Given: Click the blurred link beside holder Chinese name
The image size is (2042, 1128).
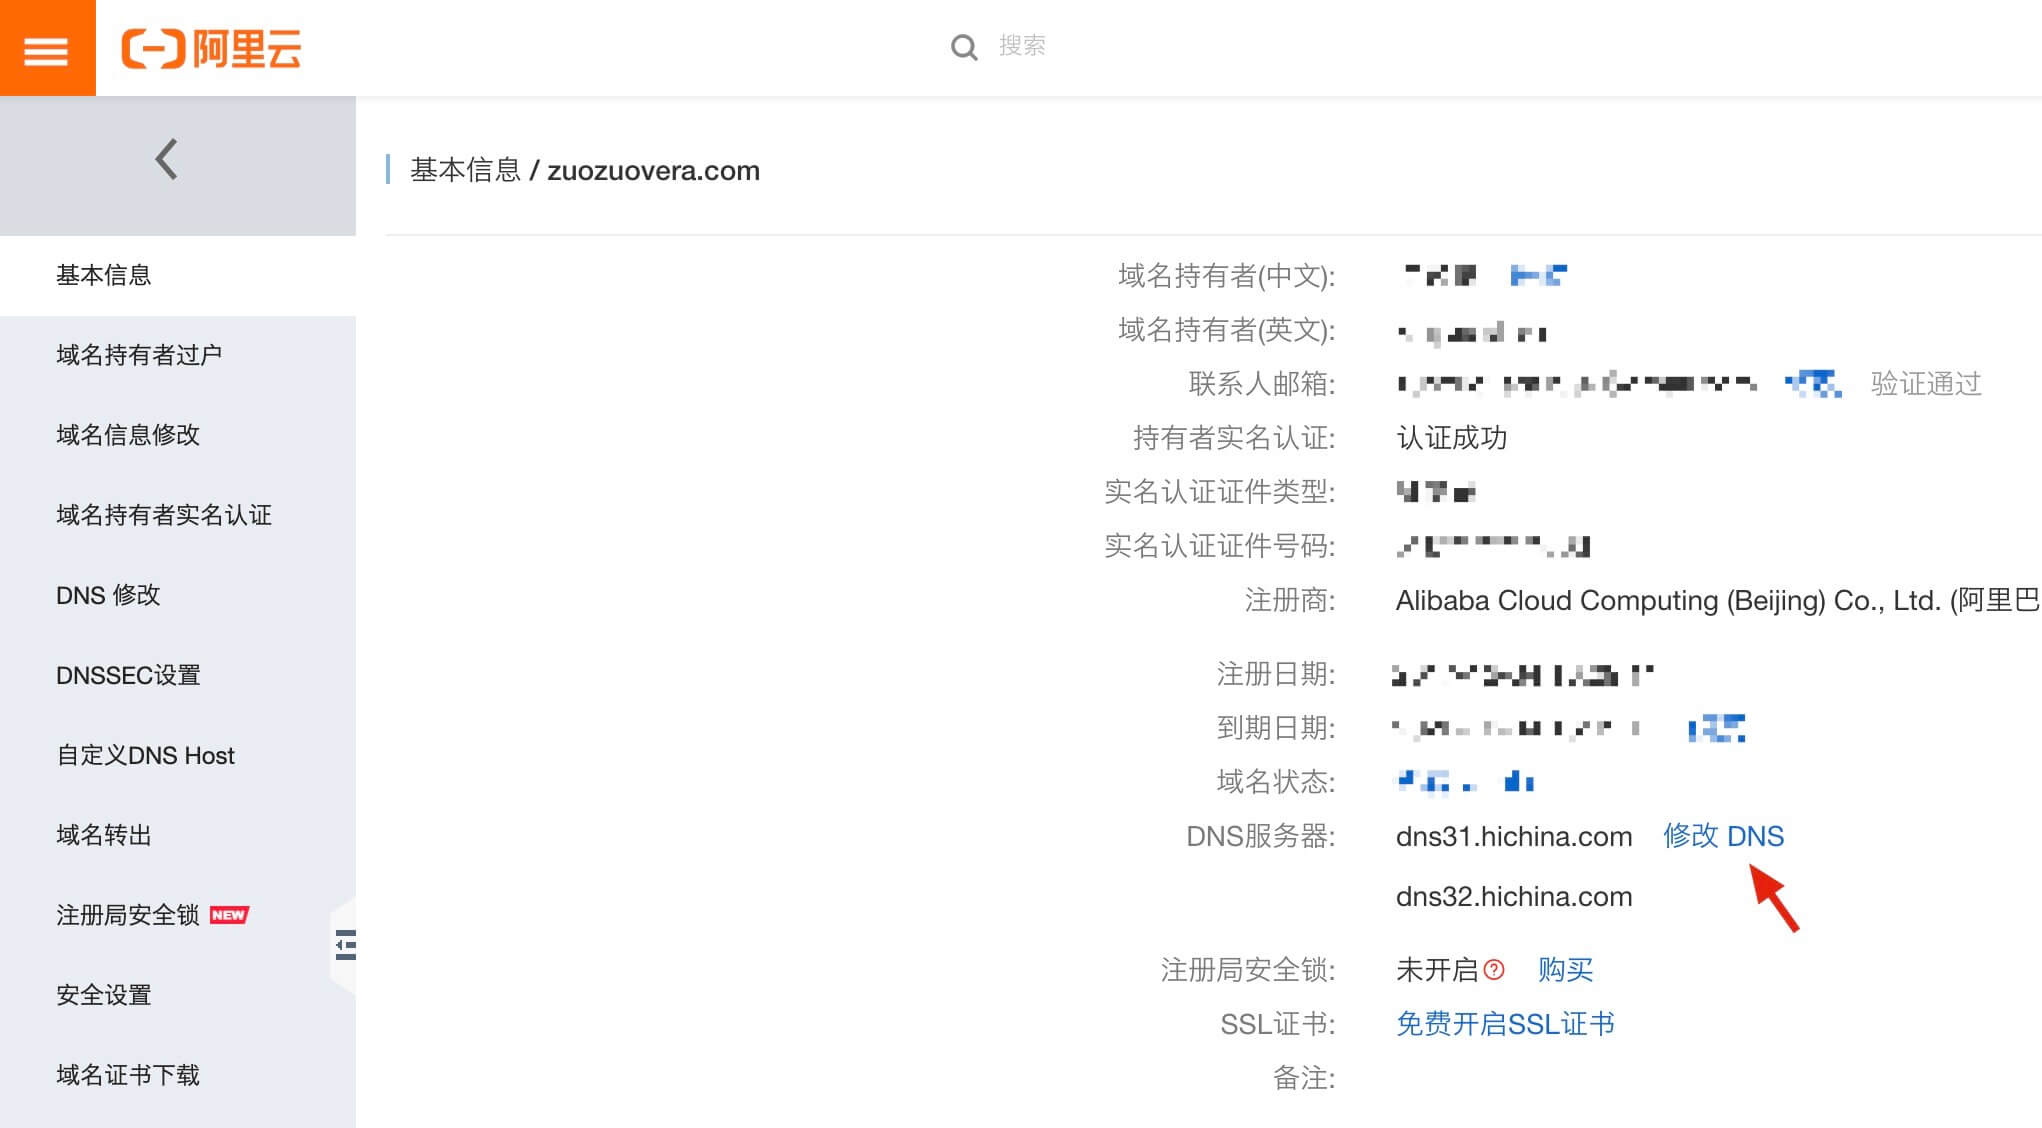Looking at the screenshot, I should [1538, 275].
